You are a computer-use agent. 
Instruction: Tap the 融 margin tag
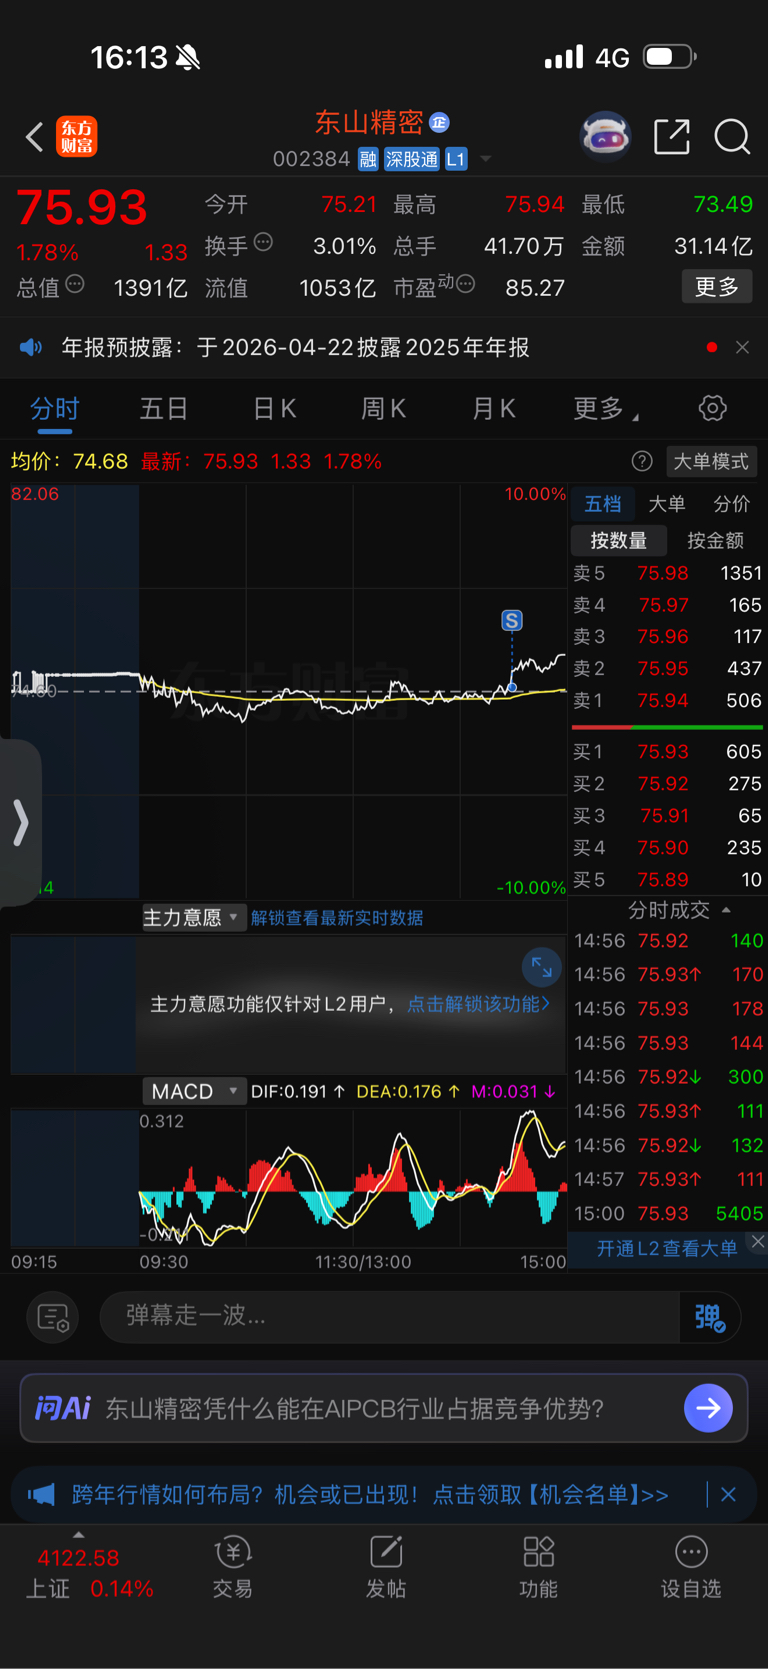pos(368,159)
